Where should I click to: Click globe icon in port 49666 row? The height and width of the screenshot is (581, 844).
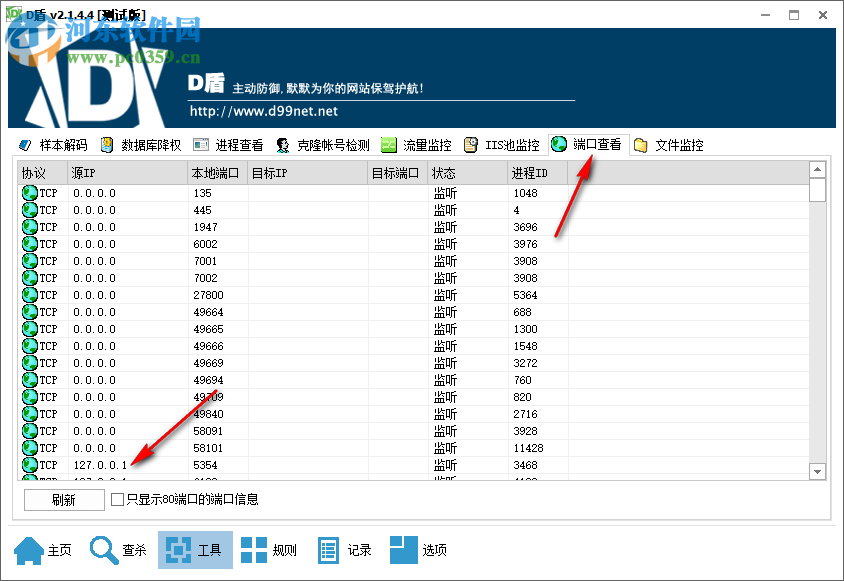(x=30, y=346)
